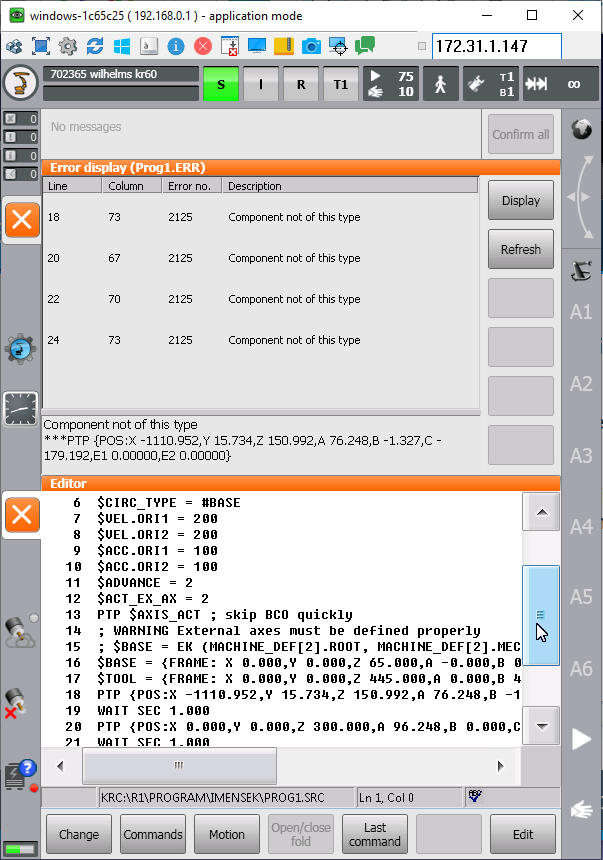Close the Error display panel with orange X
This screenshot has height=860, width=603.
[21, 220]
